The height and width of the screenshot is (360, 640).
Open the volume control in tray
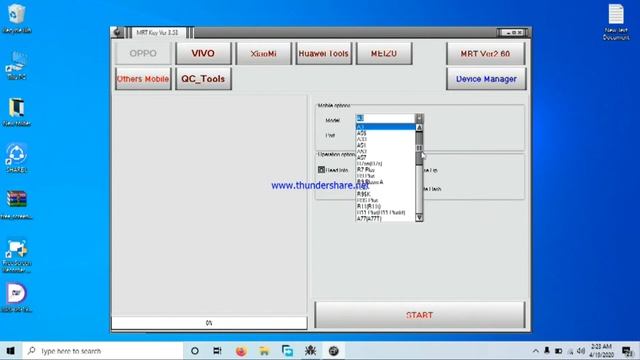(x=581, y=351)
